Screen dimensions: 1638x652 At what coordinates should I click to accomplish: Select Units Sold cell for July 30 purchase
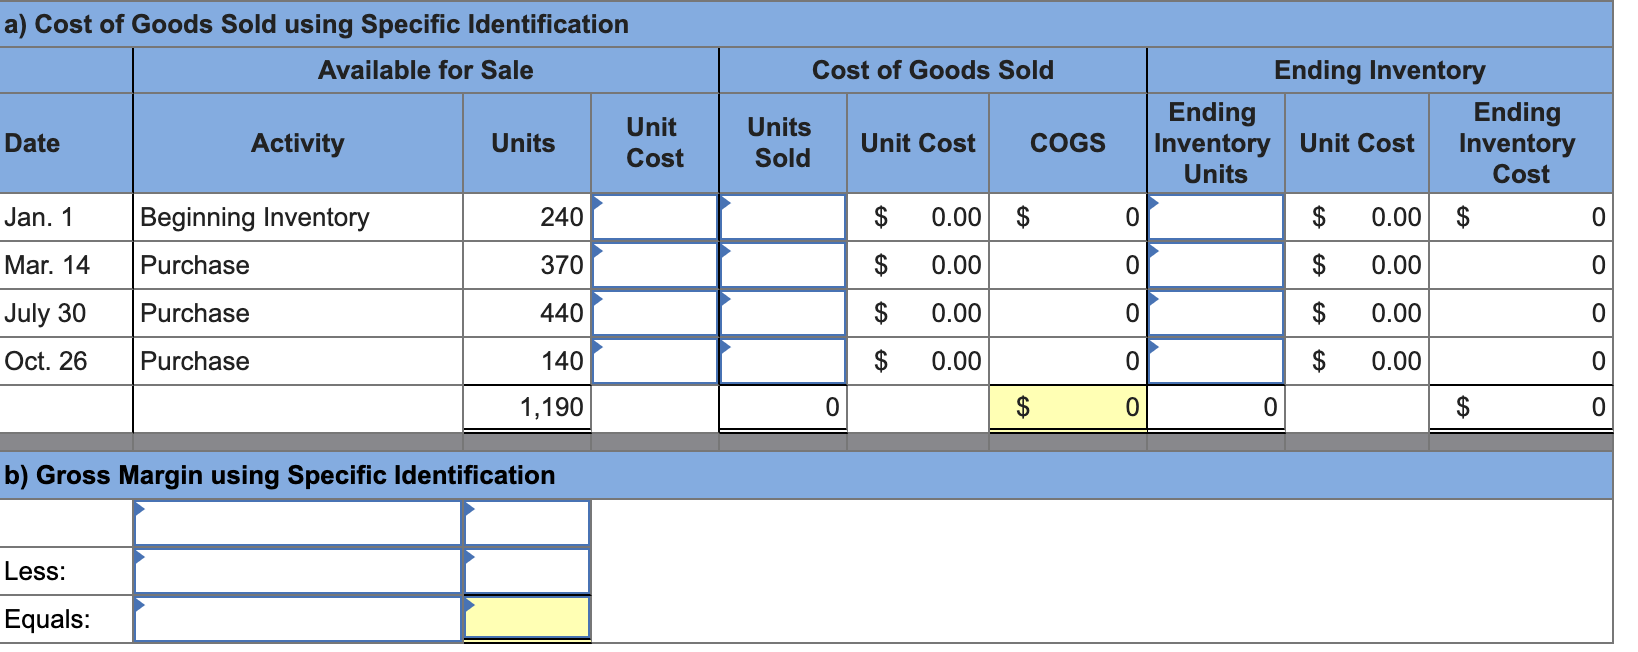(x=783, y=313)
